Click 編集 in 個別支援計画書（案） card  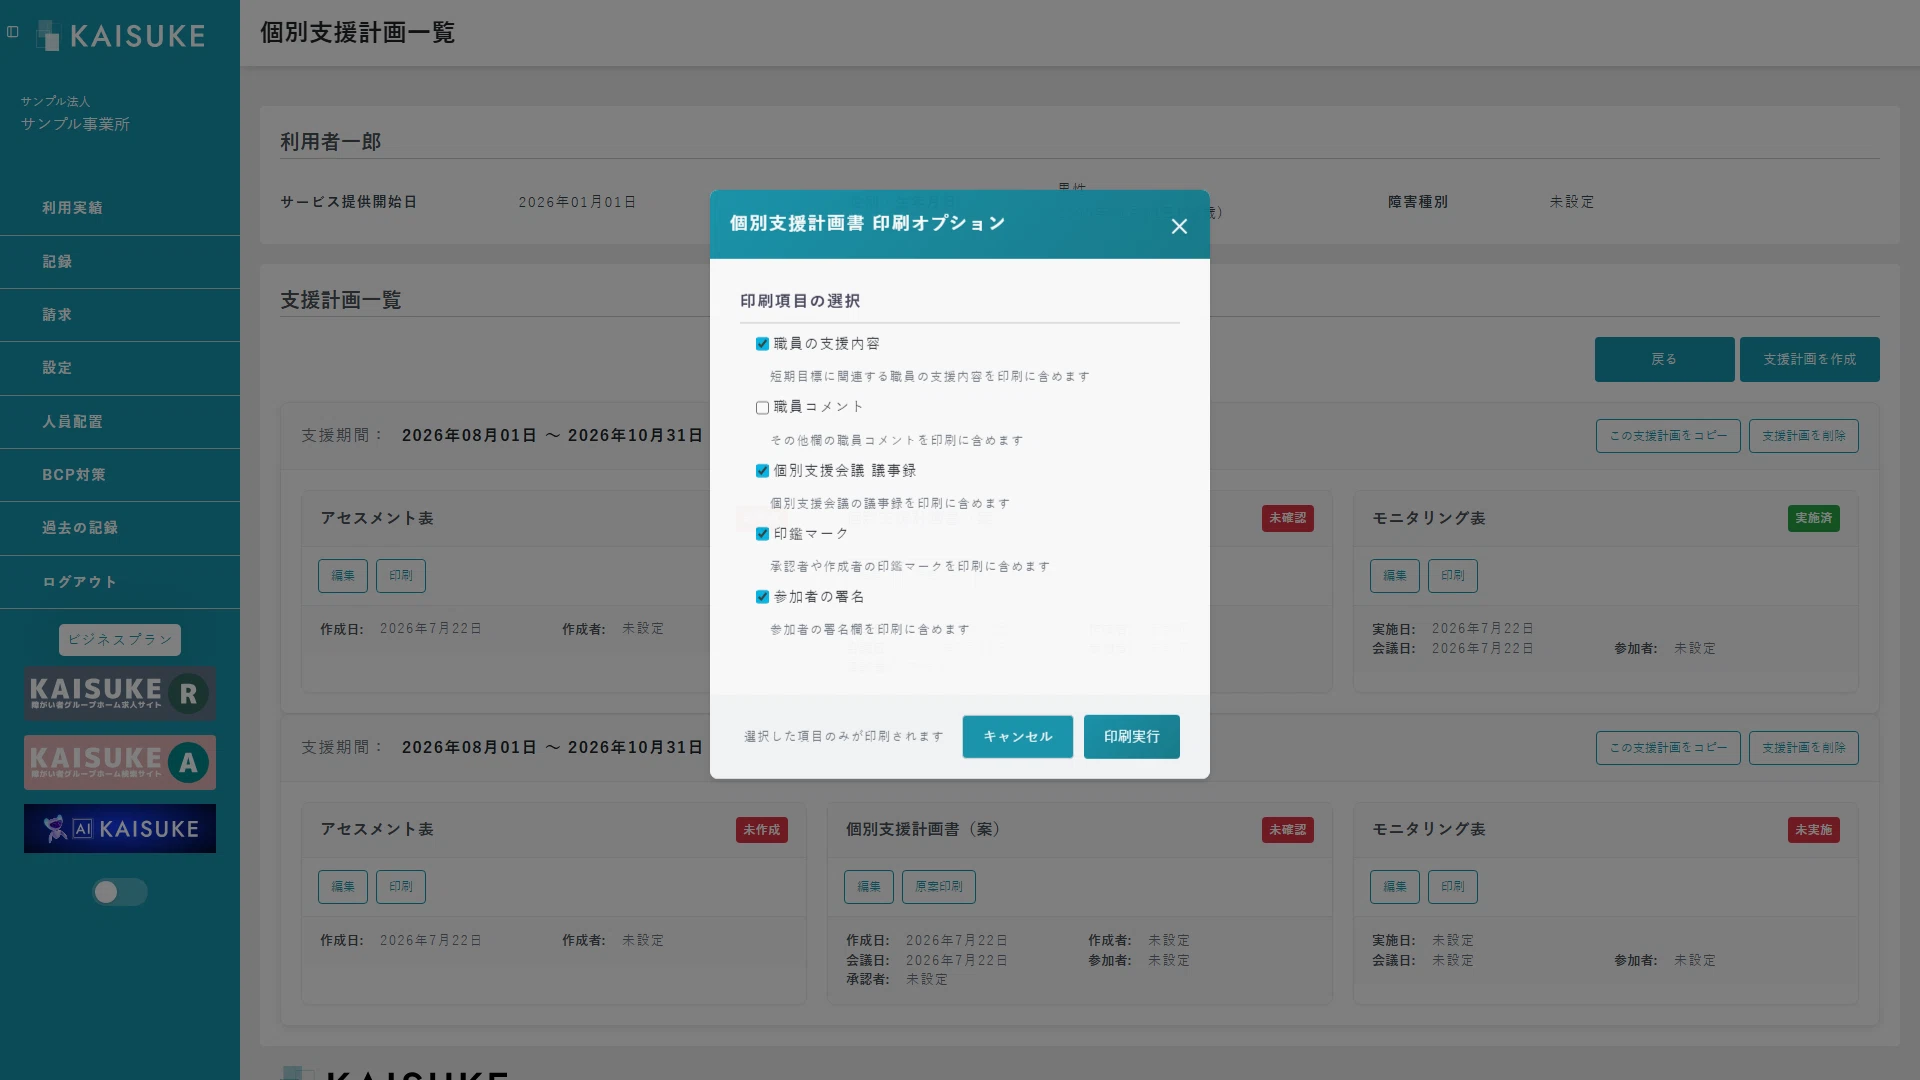coord(869,887)
